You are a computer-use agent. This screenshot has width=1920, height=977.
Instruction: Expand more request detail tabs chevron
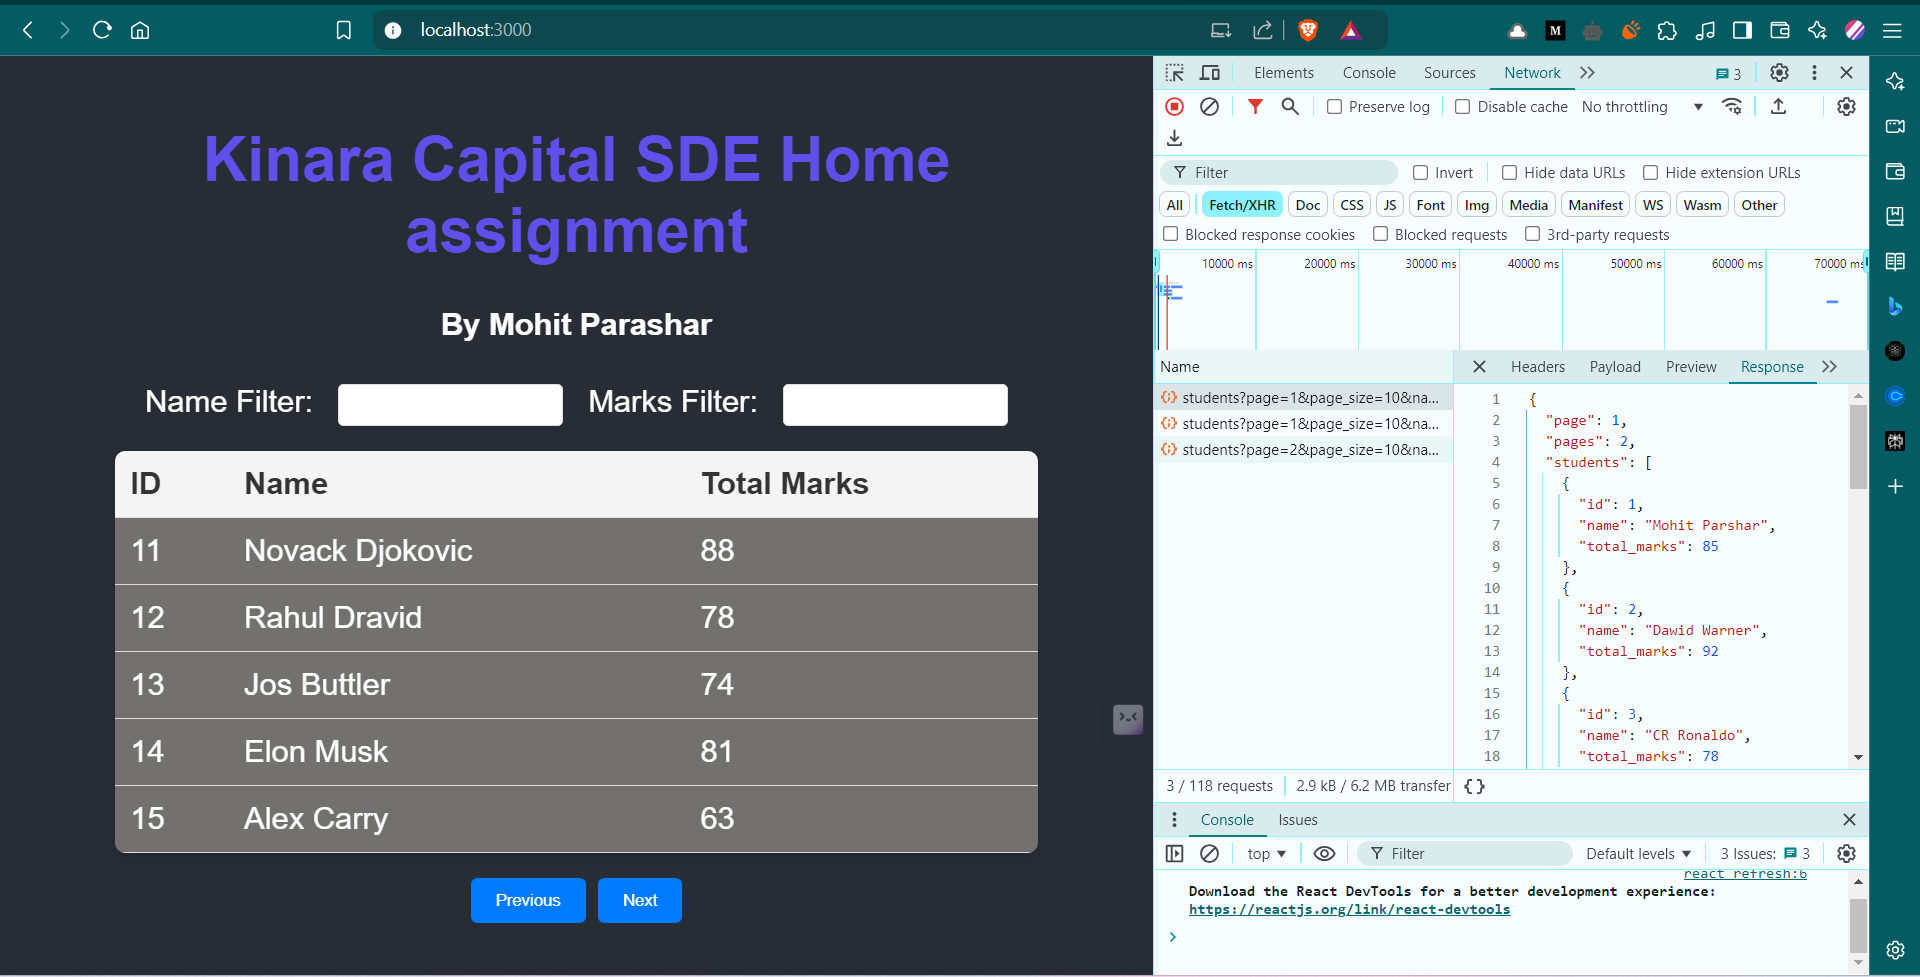point(1829,367)
